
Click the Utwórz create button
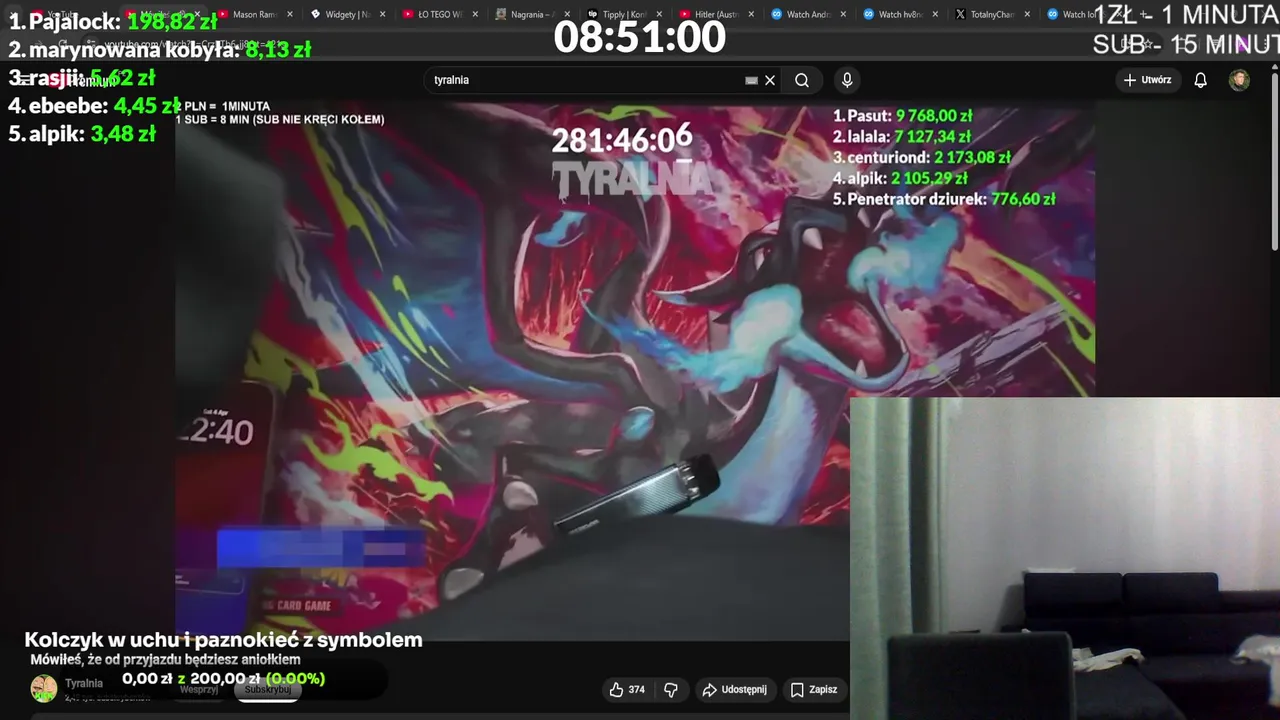1147,80
